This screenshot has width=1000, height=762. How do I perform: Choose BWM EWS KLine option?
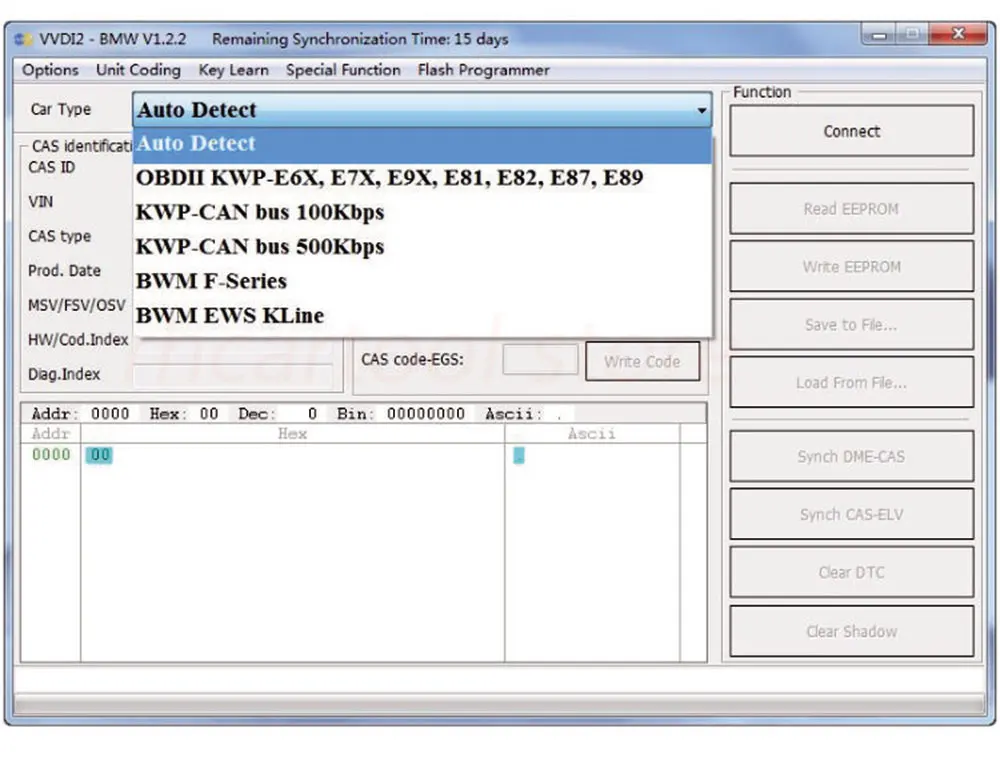[422, 316]
